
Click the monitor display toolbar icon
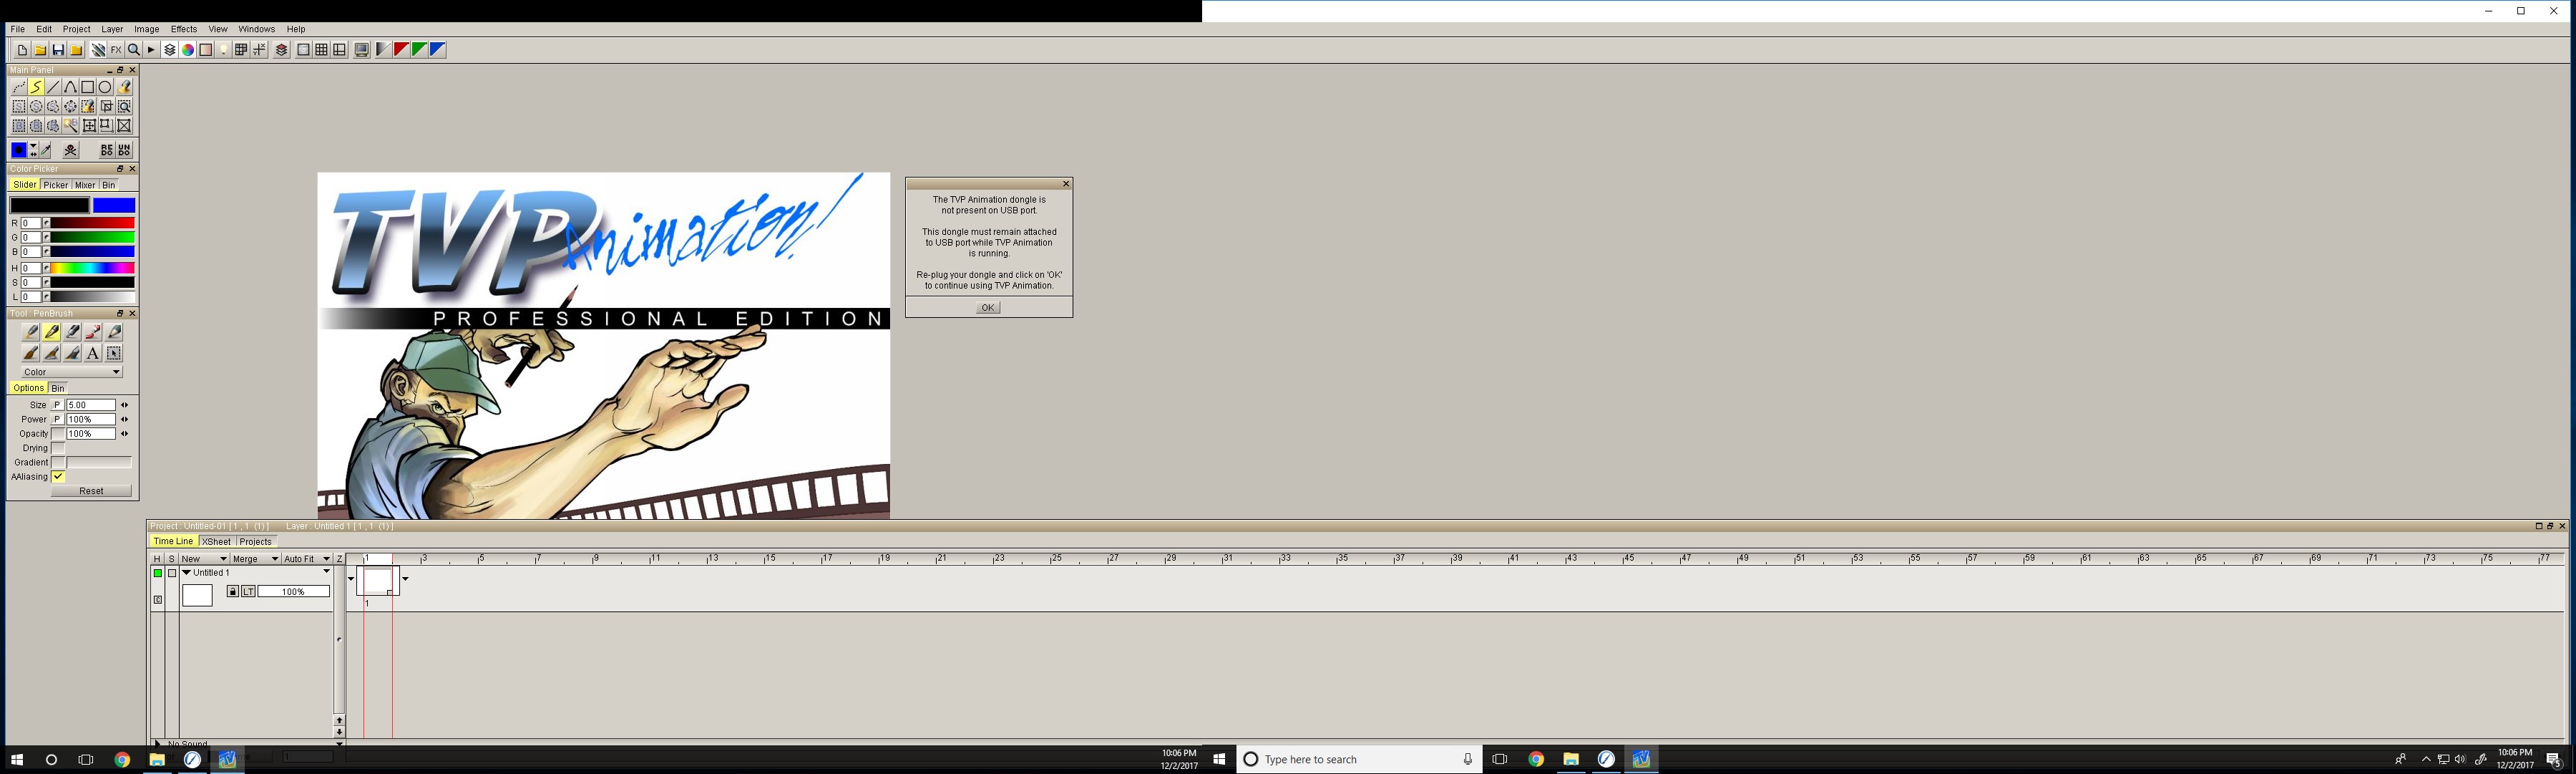click(362, 50)
